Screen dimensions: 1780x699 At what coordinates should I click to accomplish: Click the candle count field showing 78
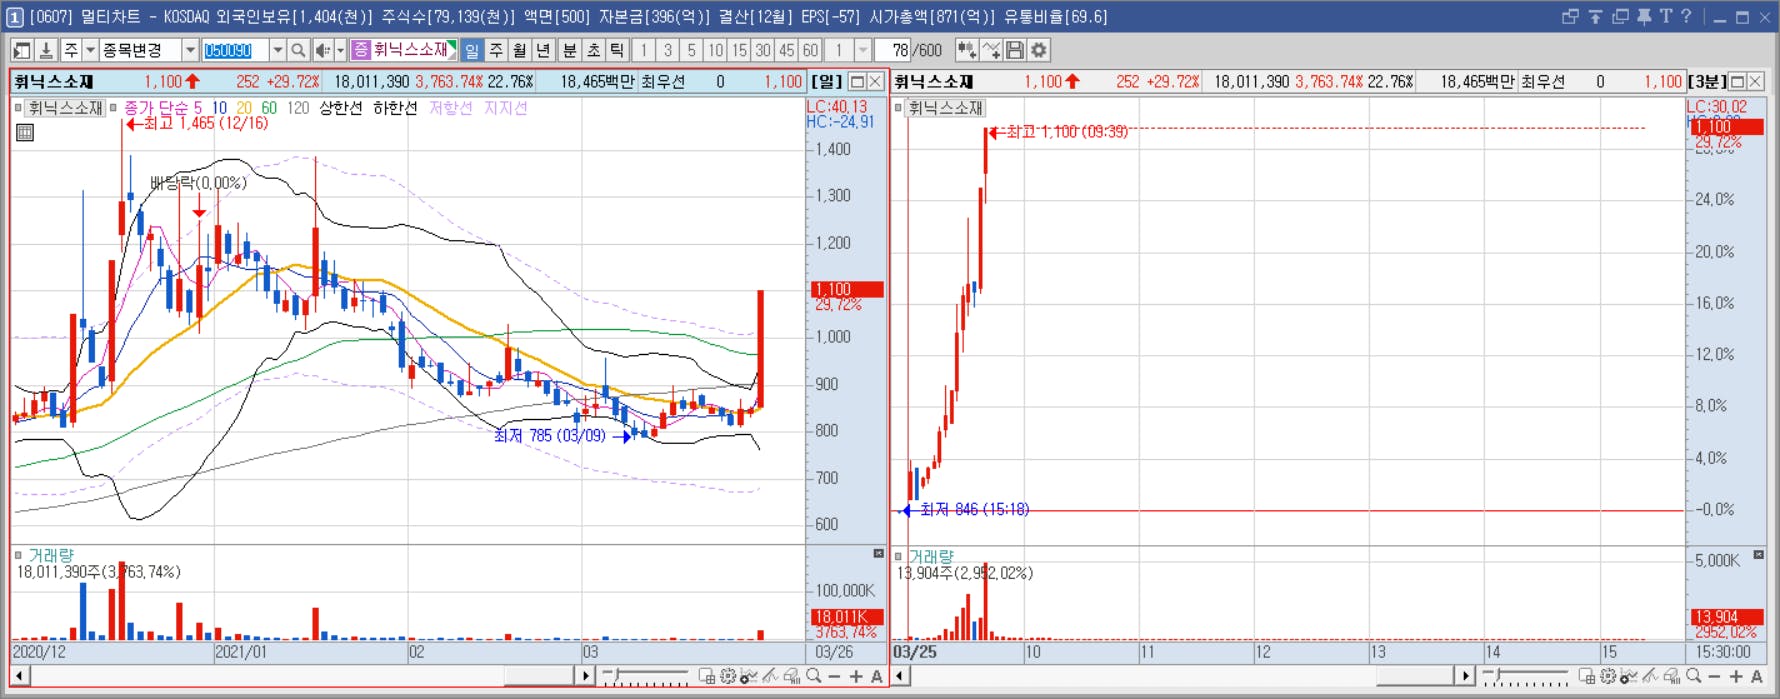892,50
